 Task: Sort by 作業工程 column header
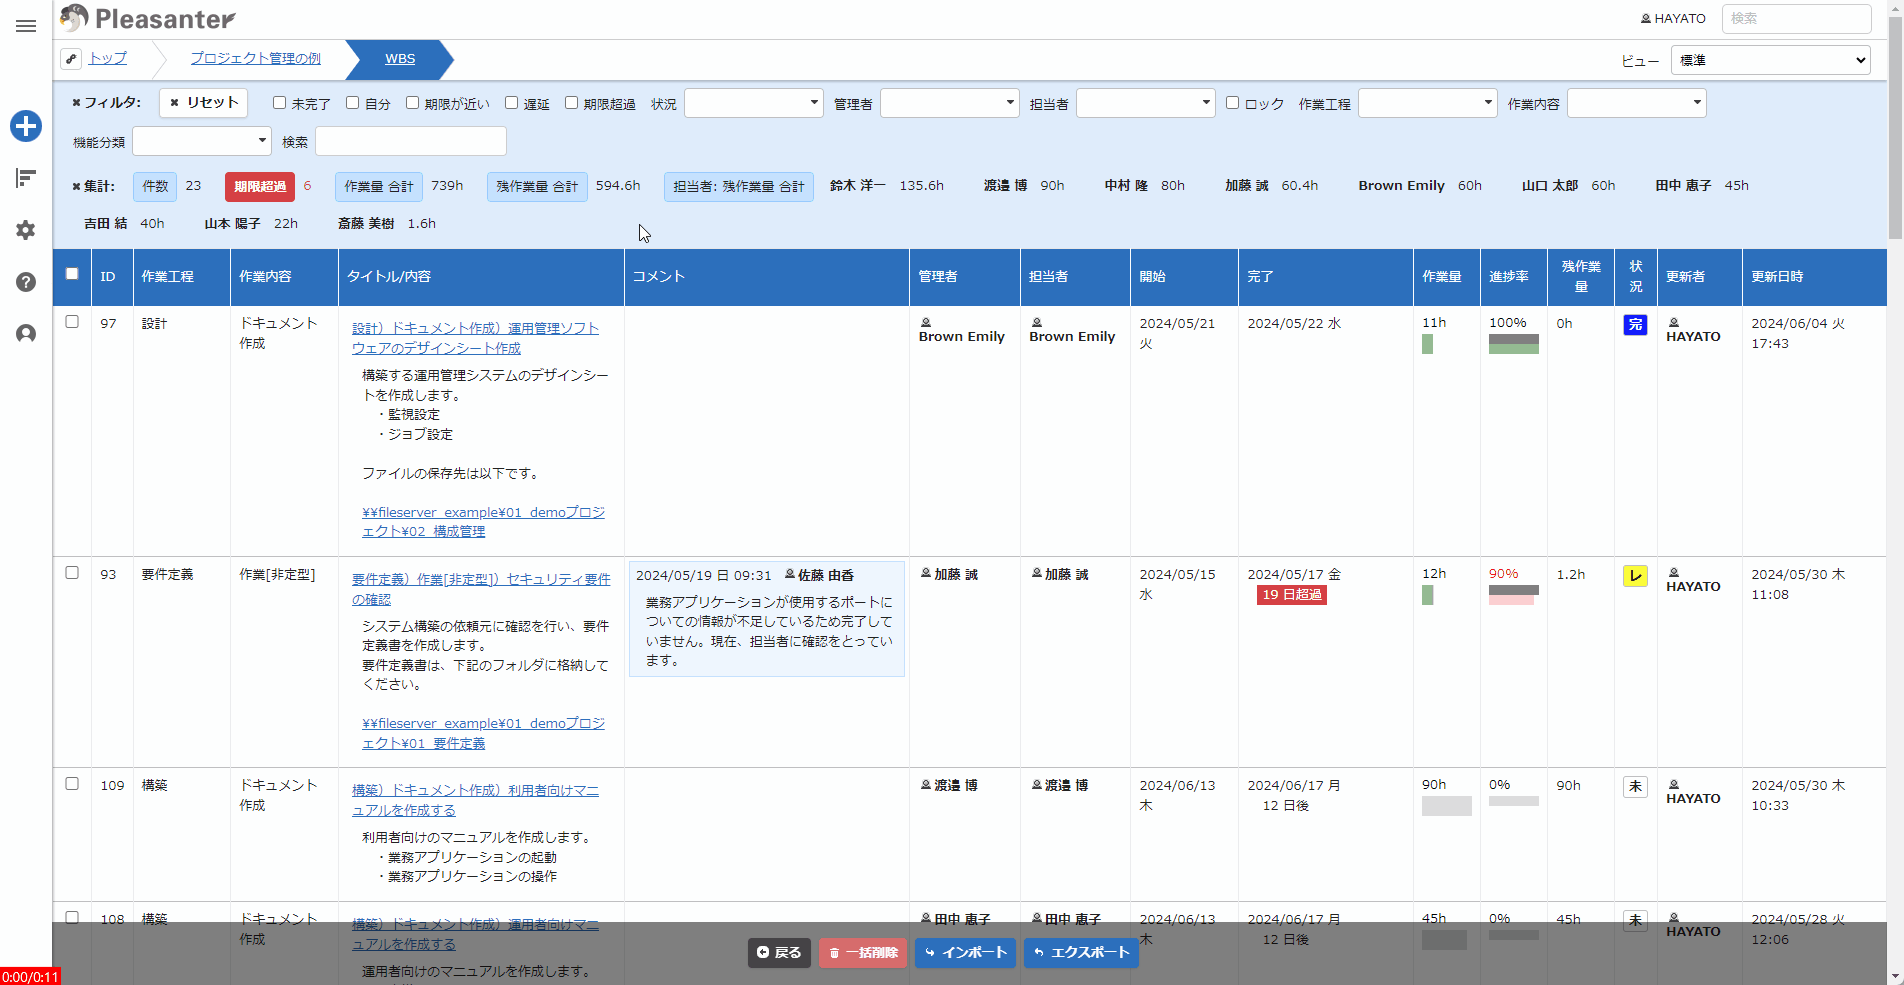(181, 277)
